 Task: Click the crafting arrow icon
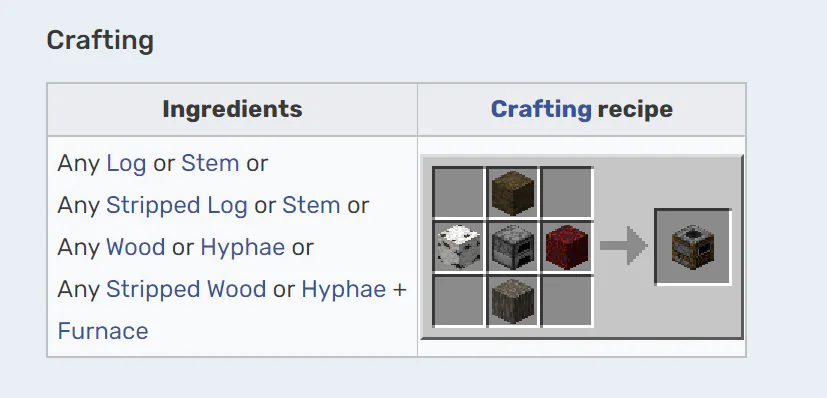point(623,245)
